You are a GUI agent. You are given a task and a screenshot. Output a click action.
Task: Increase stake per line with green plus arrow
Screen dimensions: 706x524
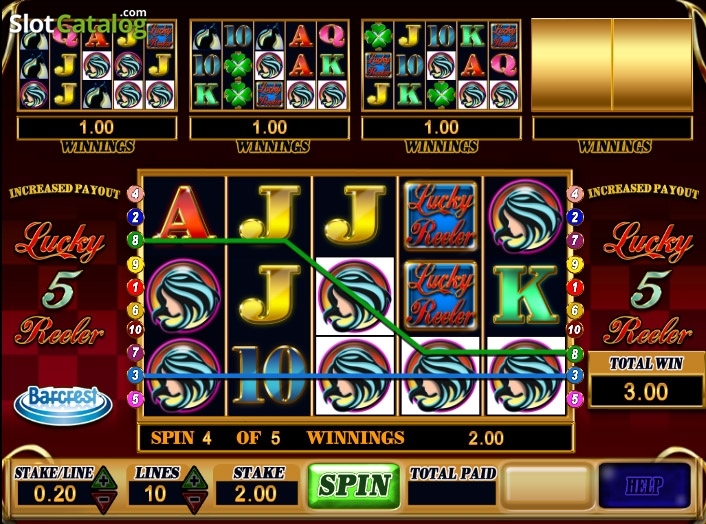[x=104, y=479]
